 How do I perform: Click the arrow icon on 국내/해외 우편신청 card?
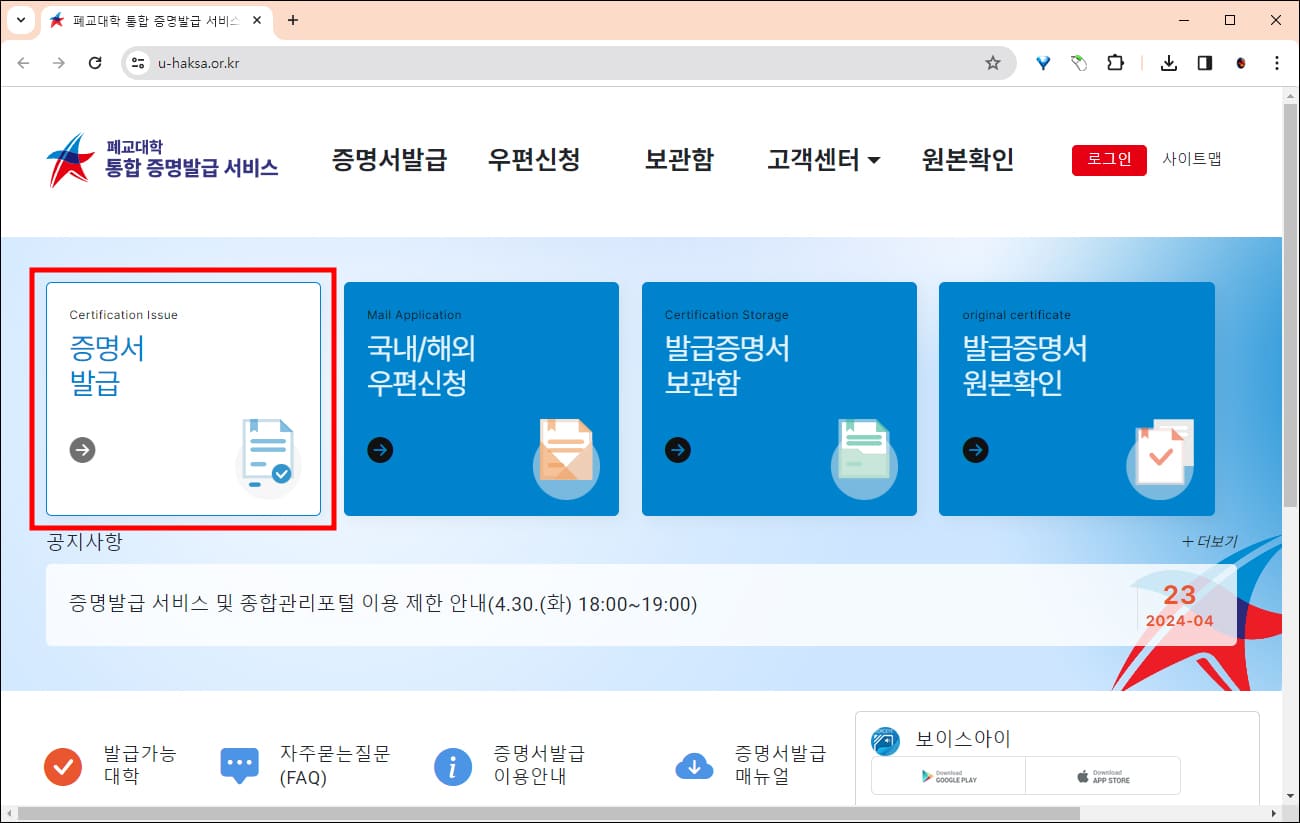pos(380,450)
